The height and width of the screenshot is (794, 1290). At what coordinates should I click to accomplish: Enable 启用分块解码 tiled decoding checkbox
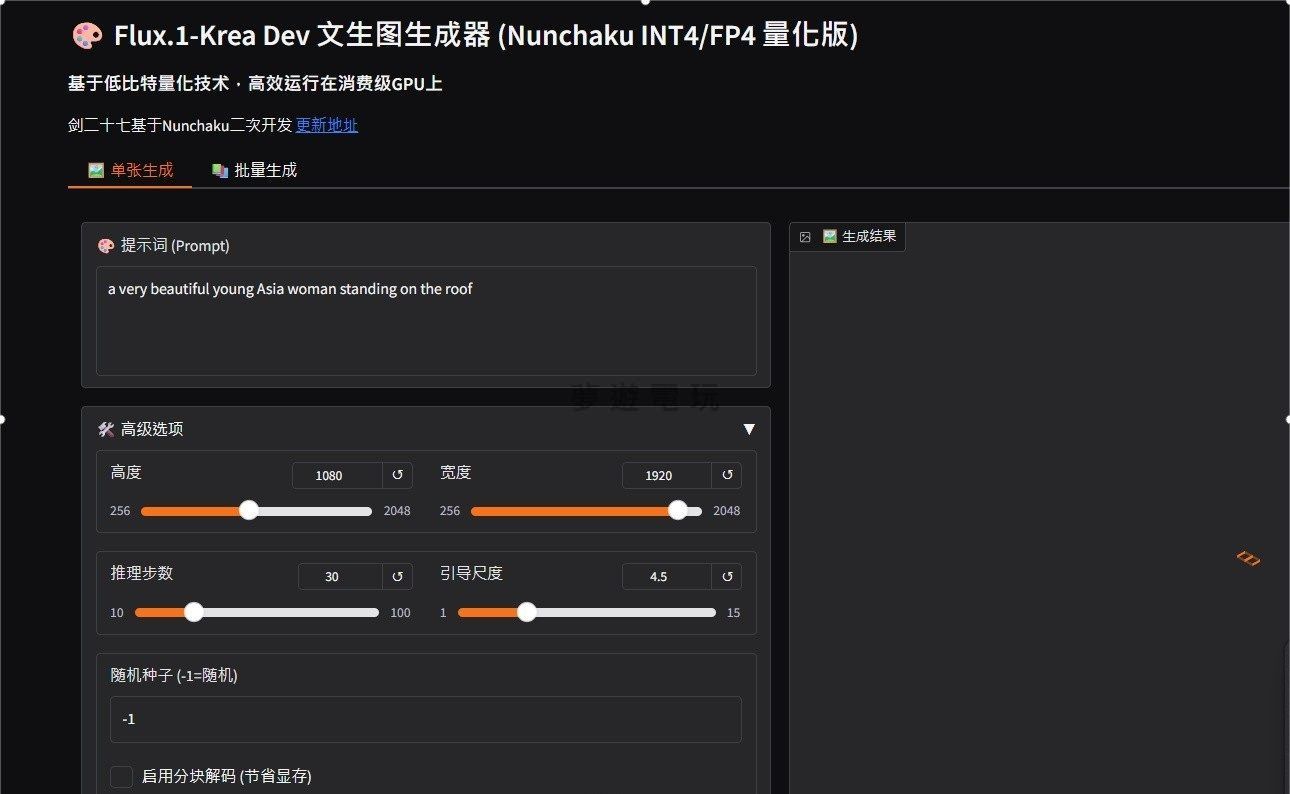click(122, 776)
